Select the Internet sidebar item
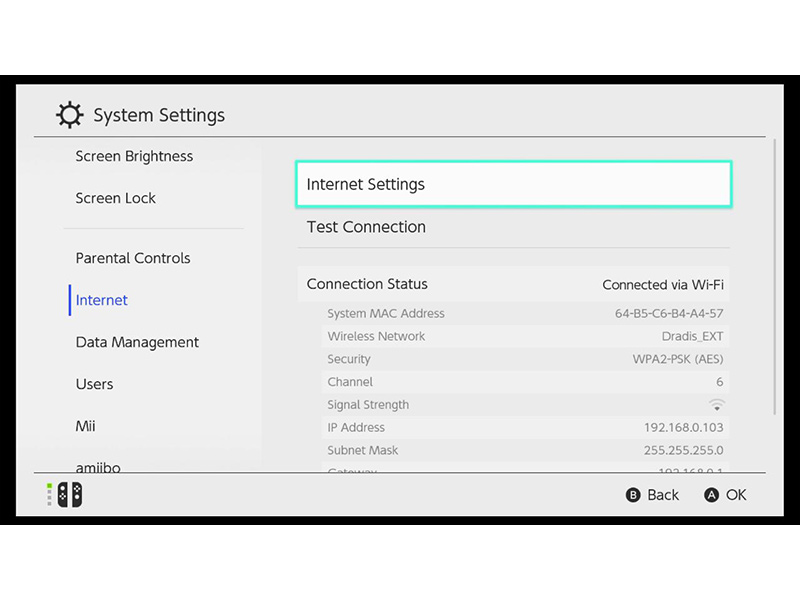 coord(102,300)
